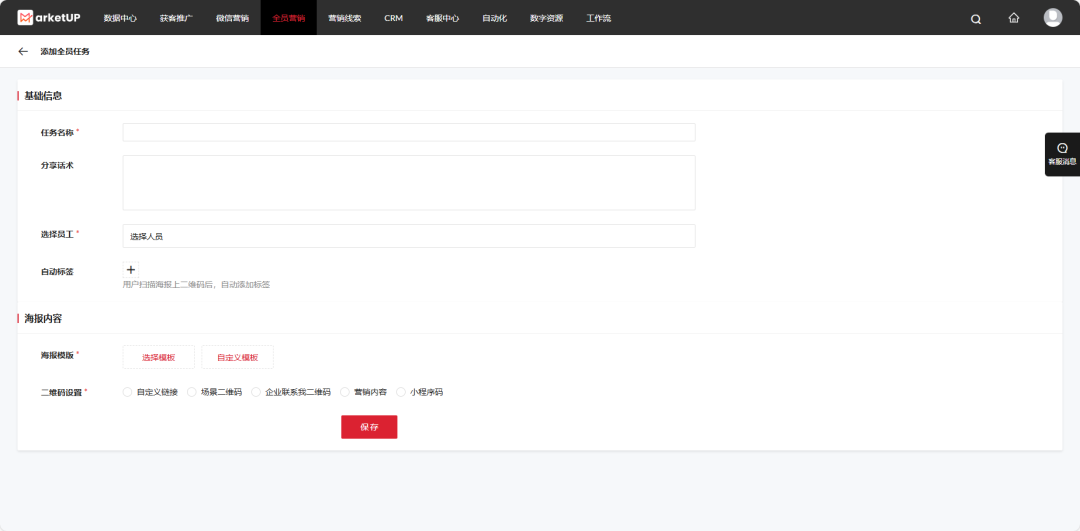The width and height of the screenshot is (1080, 531).
Task: Select the 营销内容 radio option
Action: coord(345,392)
